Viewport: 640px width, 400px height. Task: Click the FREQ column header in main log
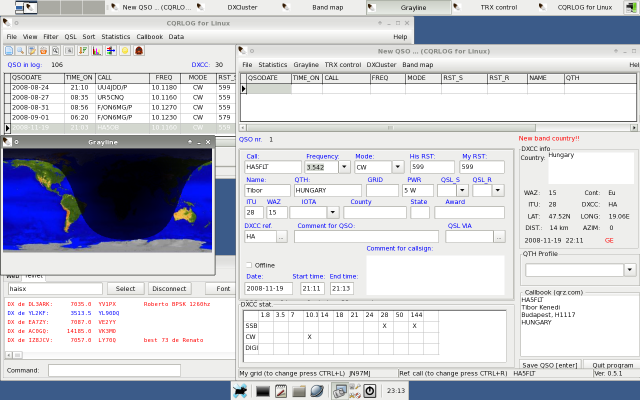point(164,78)
